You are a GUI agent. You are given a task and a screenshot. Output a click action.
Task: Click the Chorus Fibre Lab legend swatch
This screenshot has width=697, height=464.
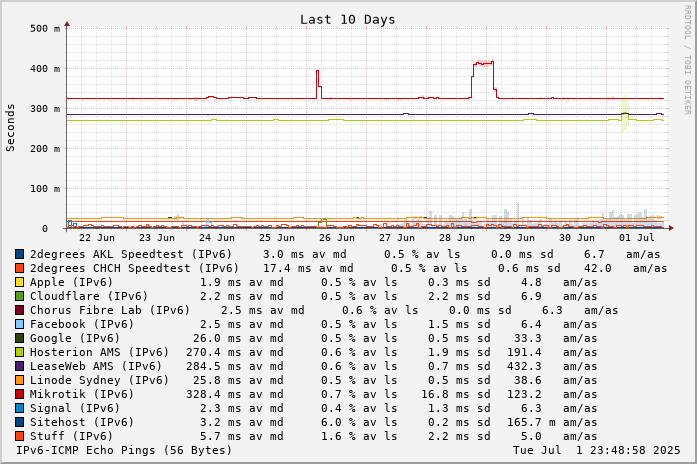click(x=19, y=310)
